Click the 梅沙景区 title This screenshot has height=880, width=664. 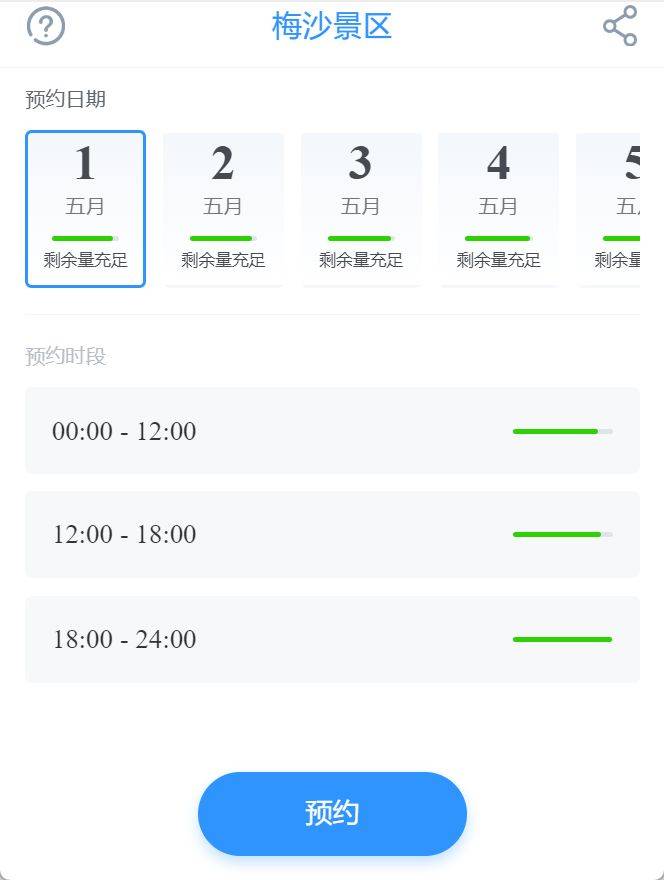click(x=332, y=26)
